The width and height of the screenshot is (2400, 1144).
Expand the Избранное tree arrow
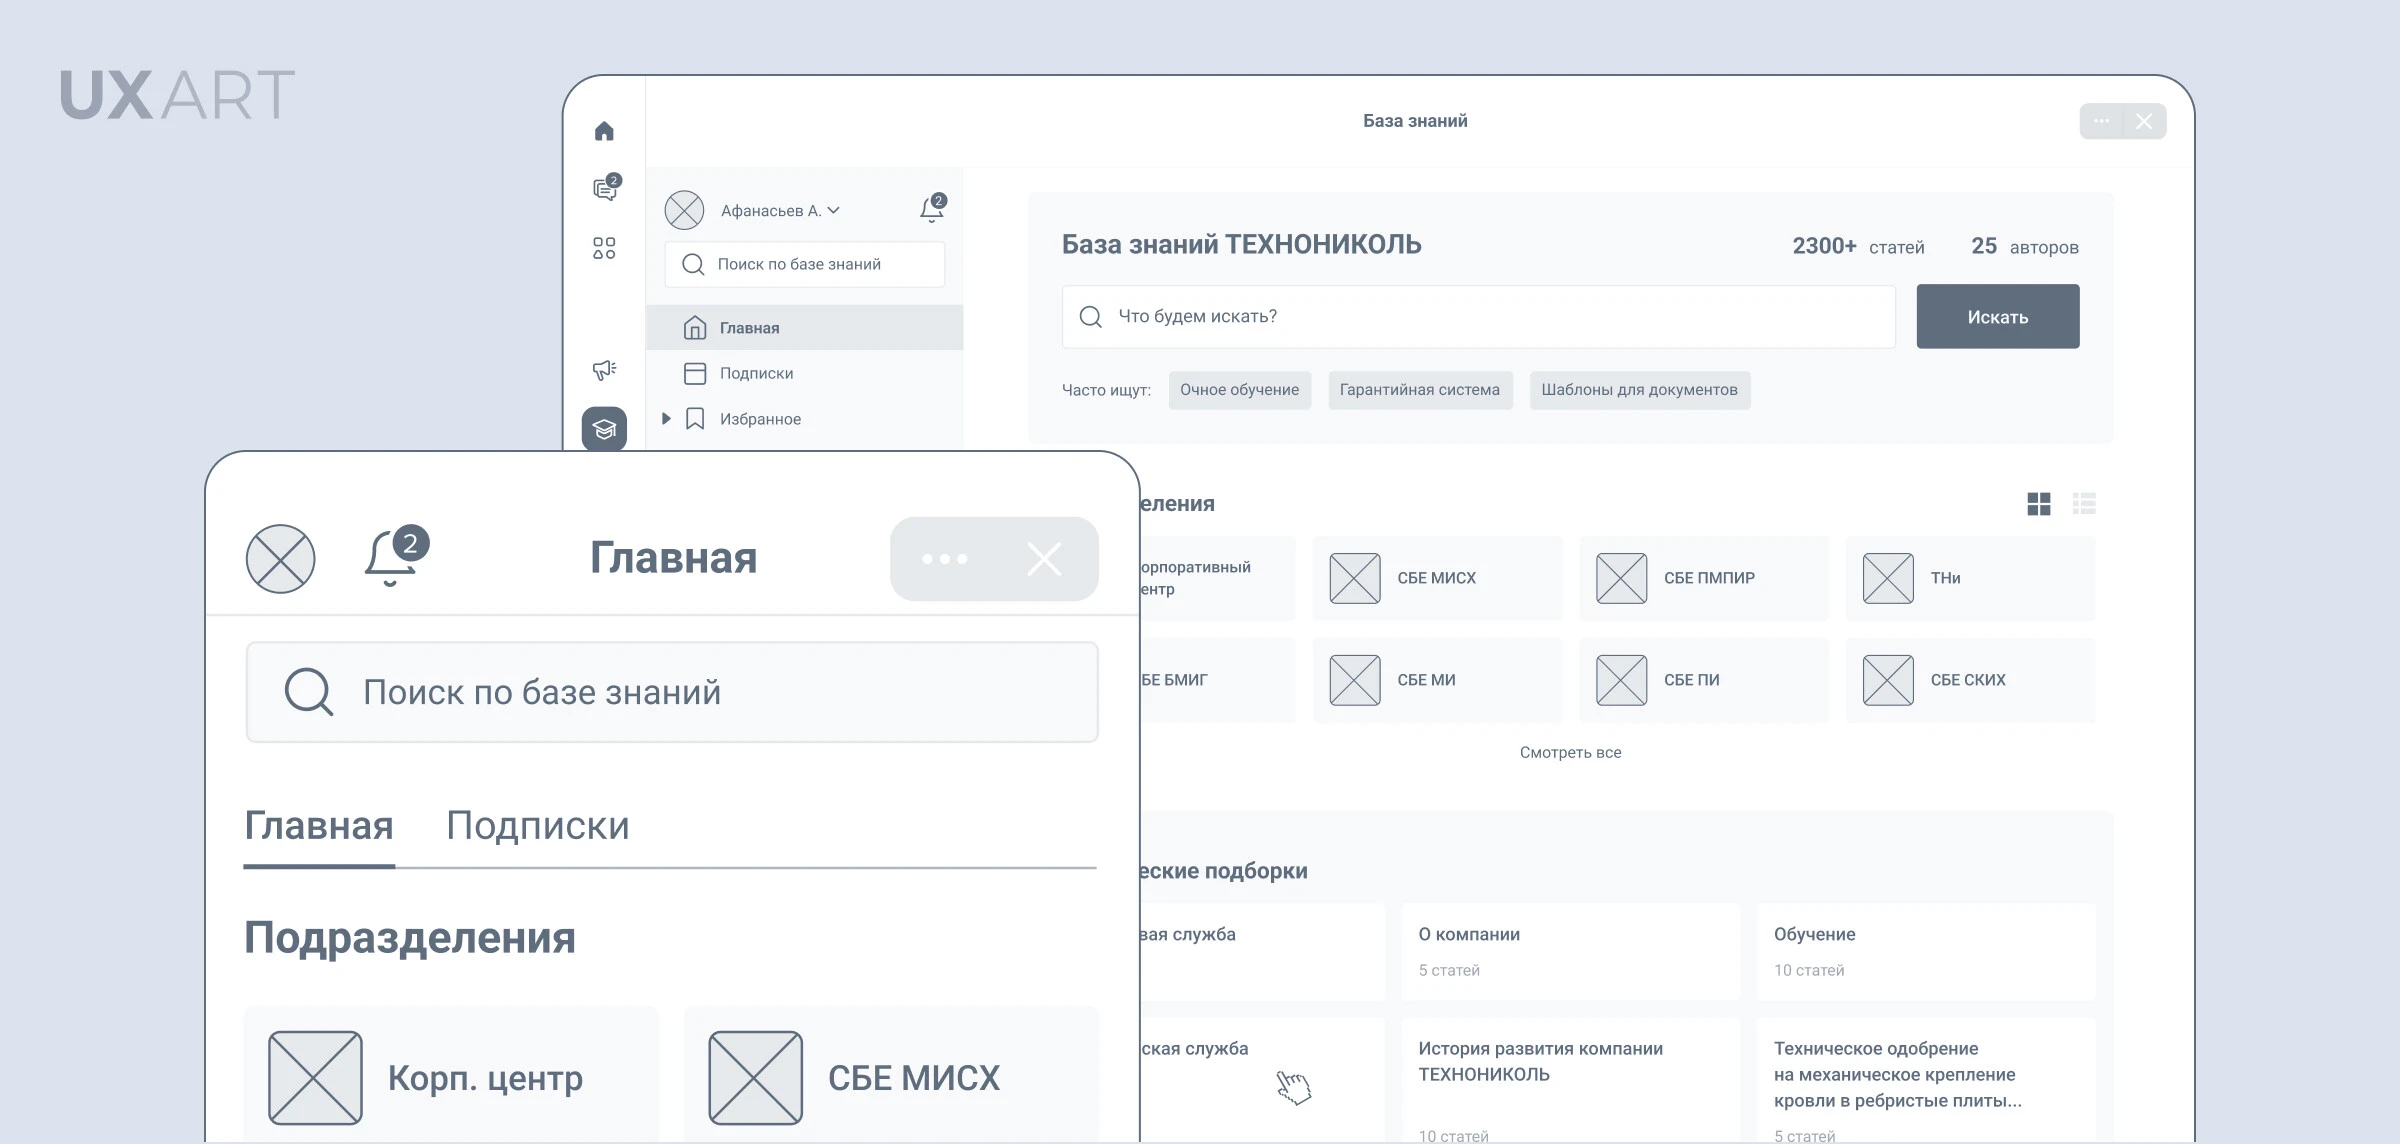[x=666, y=419]
